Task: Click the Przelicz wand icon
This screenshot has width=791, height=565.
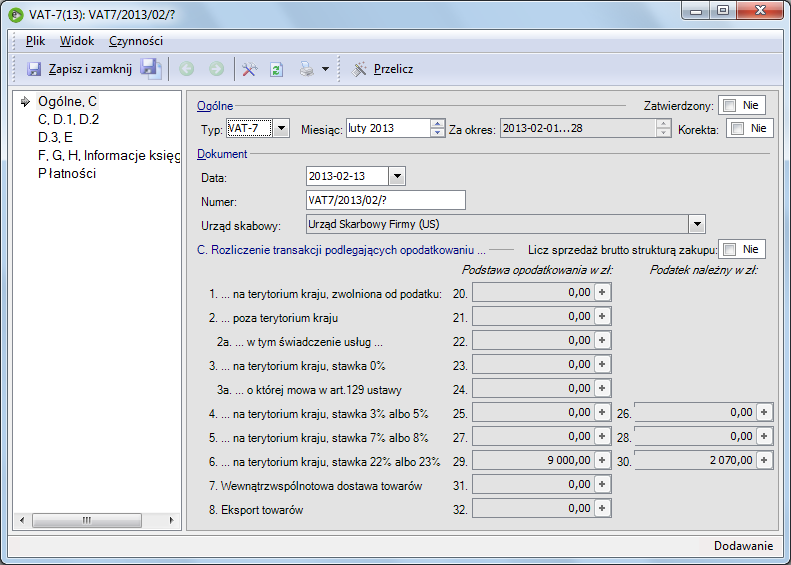Action: tap(359, 69)
